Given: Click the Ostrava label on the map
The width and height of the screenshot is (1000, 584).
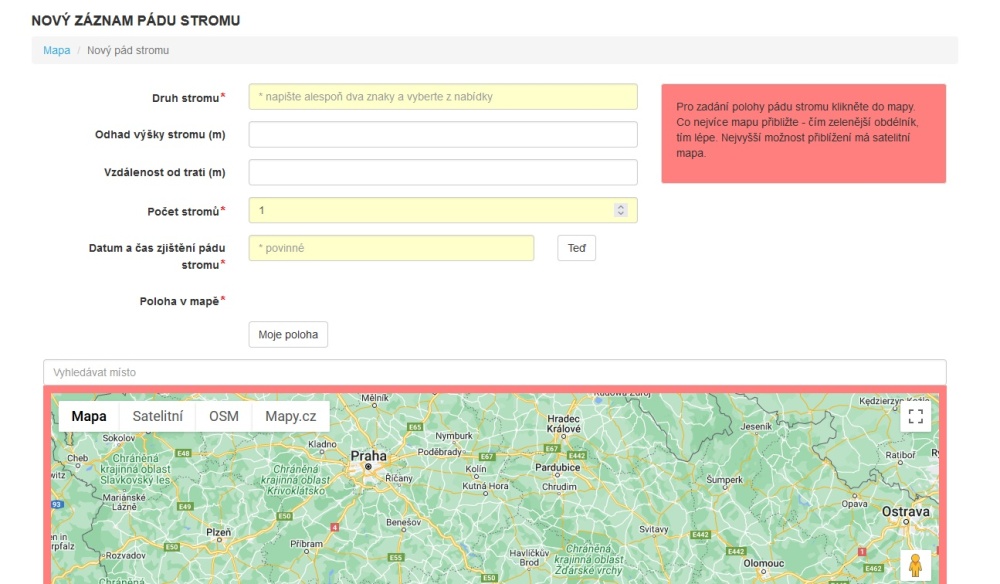Looking at the screenshot, I should (x=905, y=511).
